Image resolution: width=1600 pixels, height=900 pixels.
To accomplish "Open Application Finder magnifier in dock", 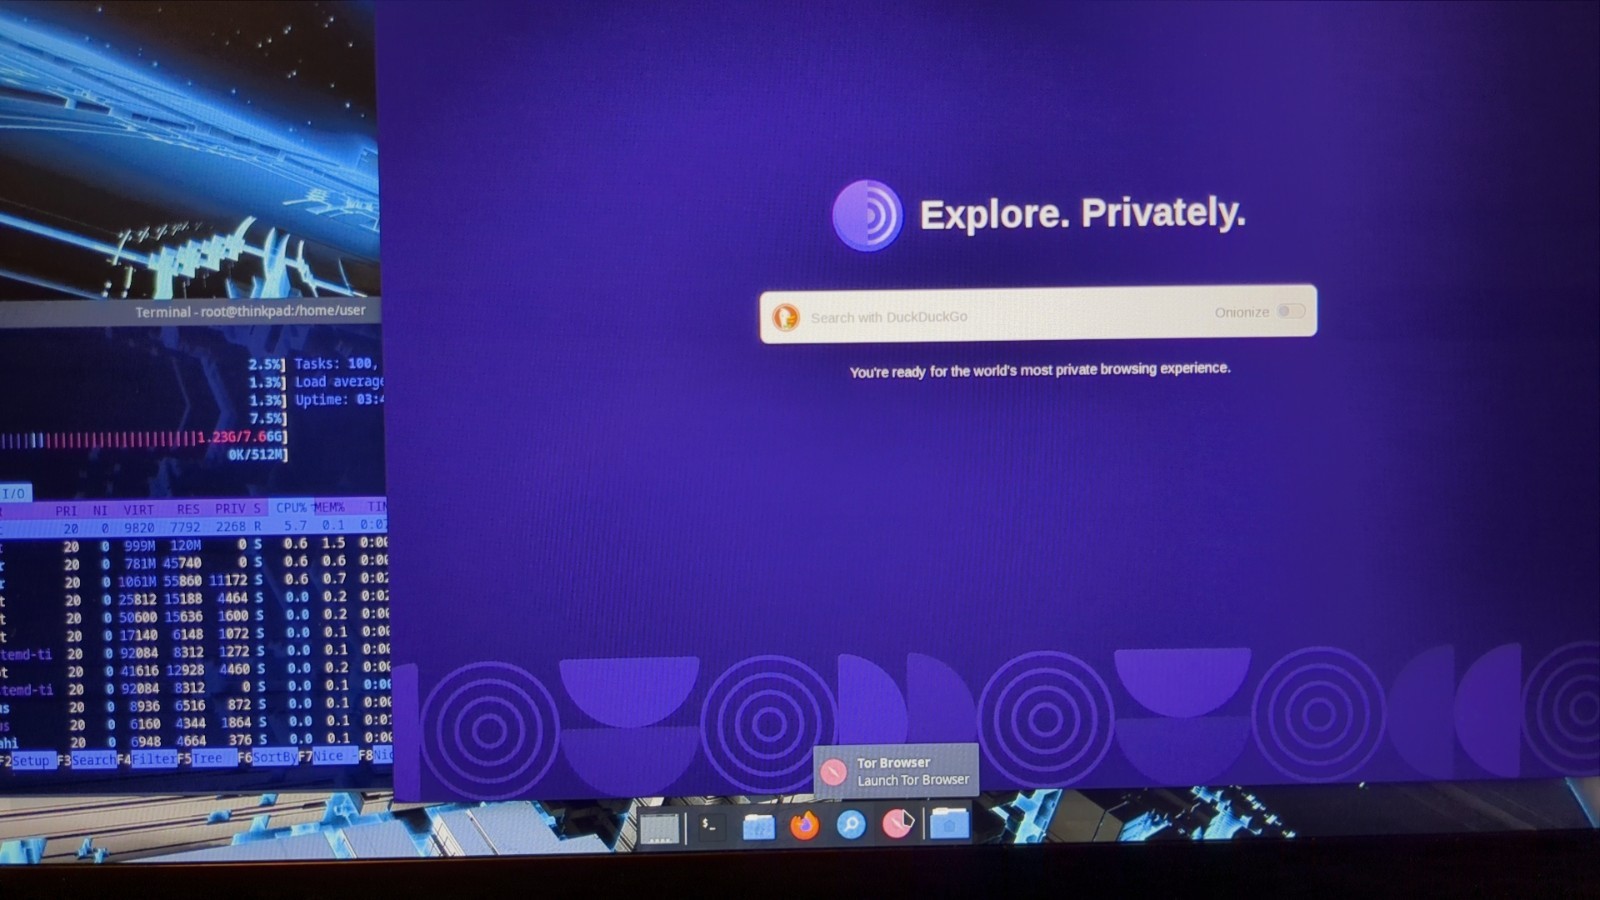I will click(851, 825).
